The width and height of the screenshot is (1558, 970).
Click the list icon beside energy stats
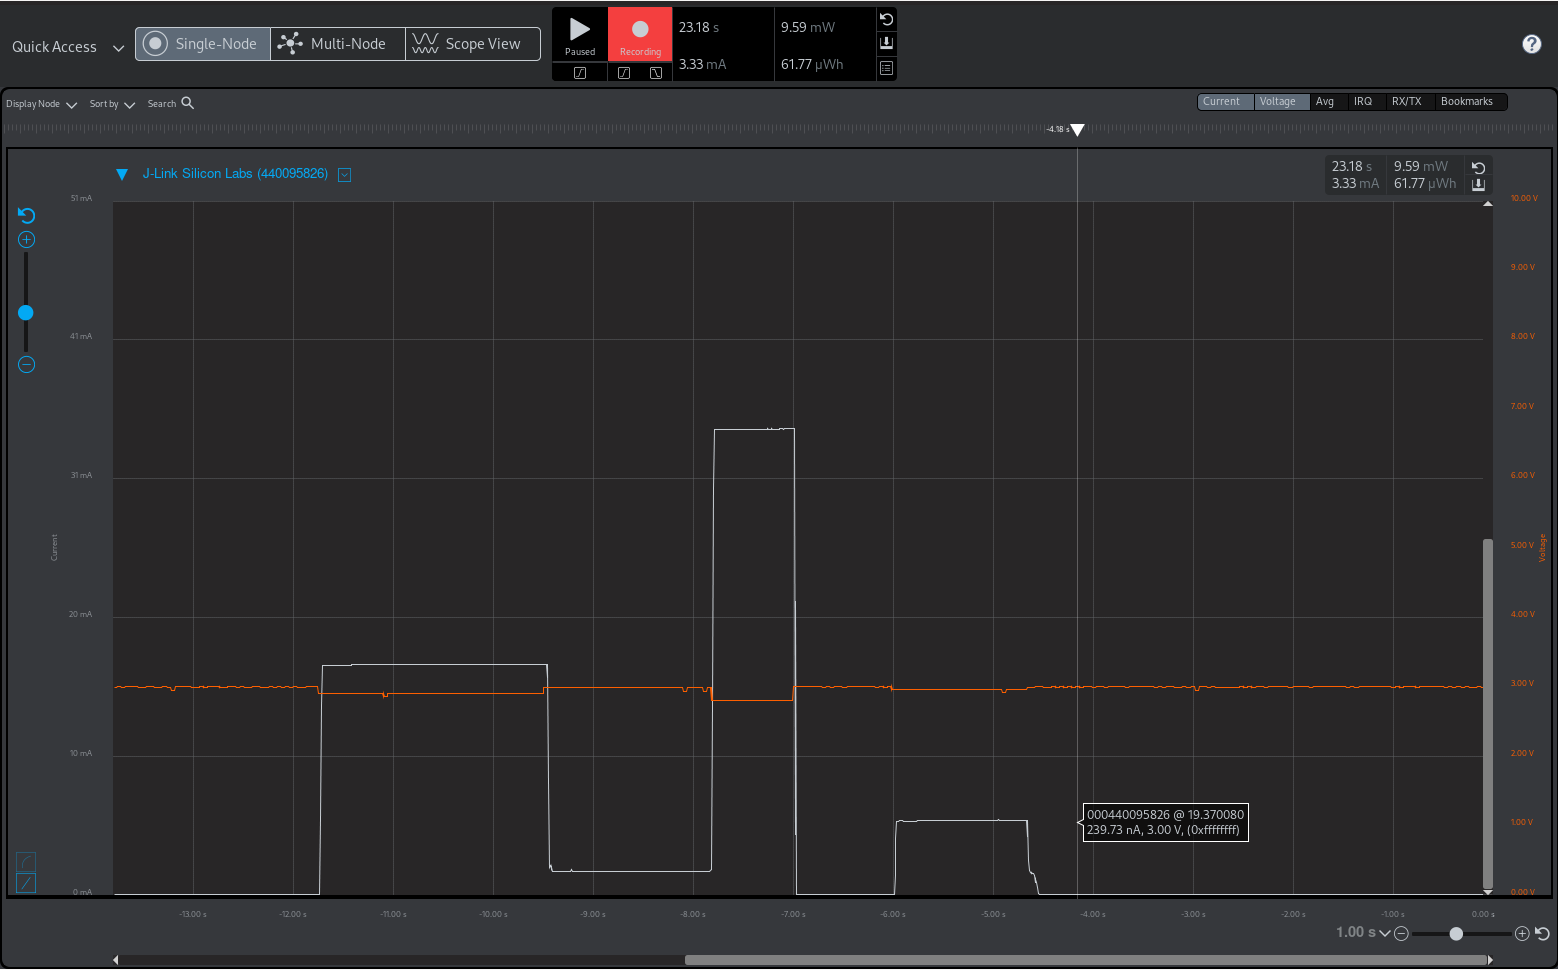pos(886,68)
